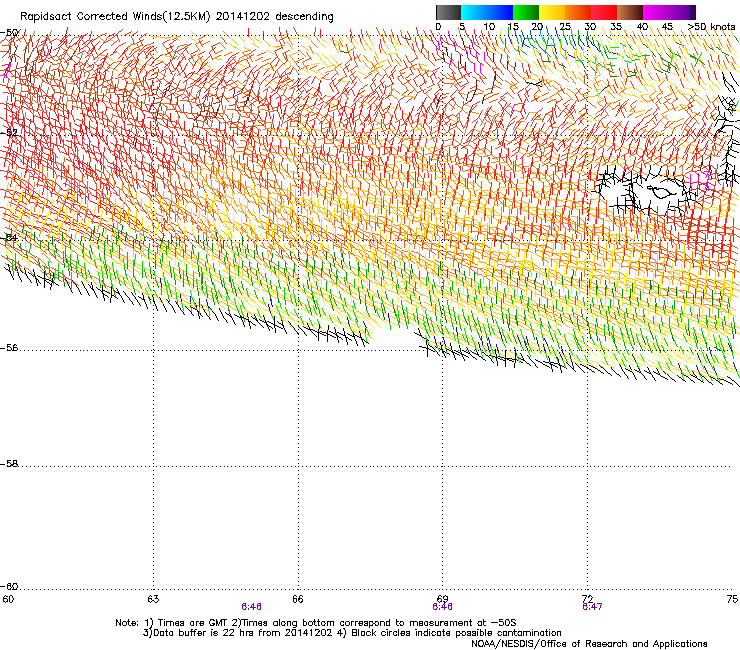
Task: Click the '25' legend scale label
Action: pos(565,27)
